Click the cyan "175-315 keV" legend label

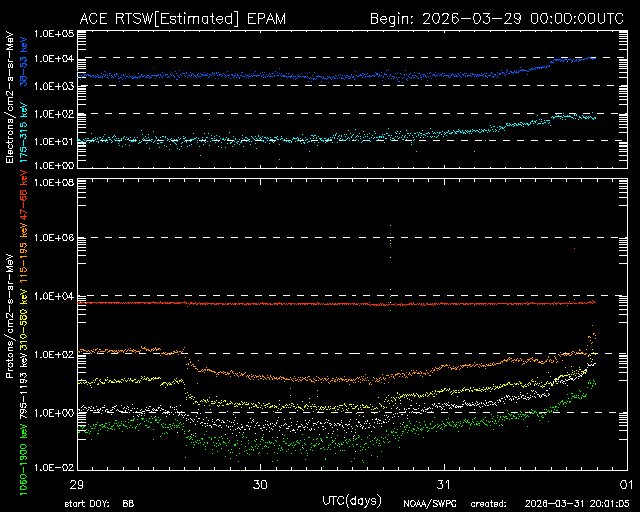24,133
